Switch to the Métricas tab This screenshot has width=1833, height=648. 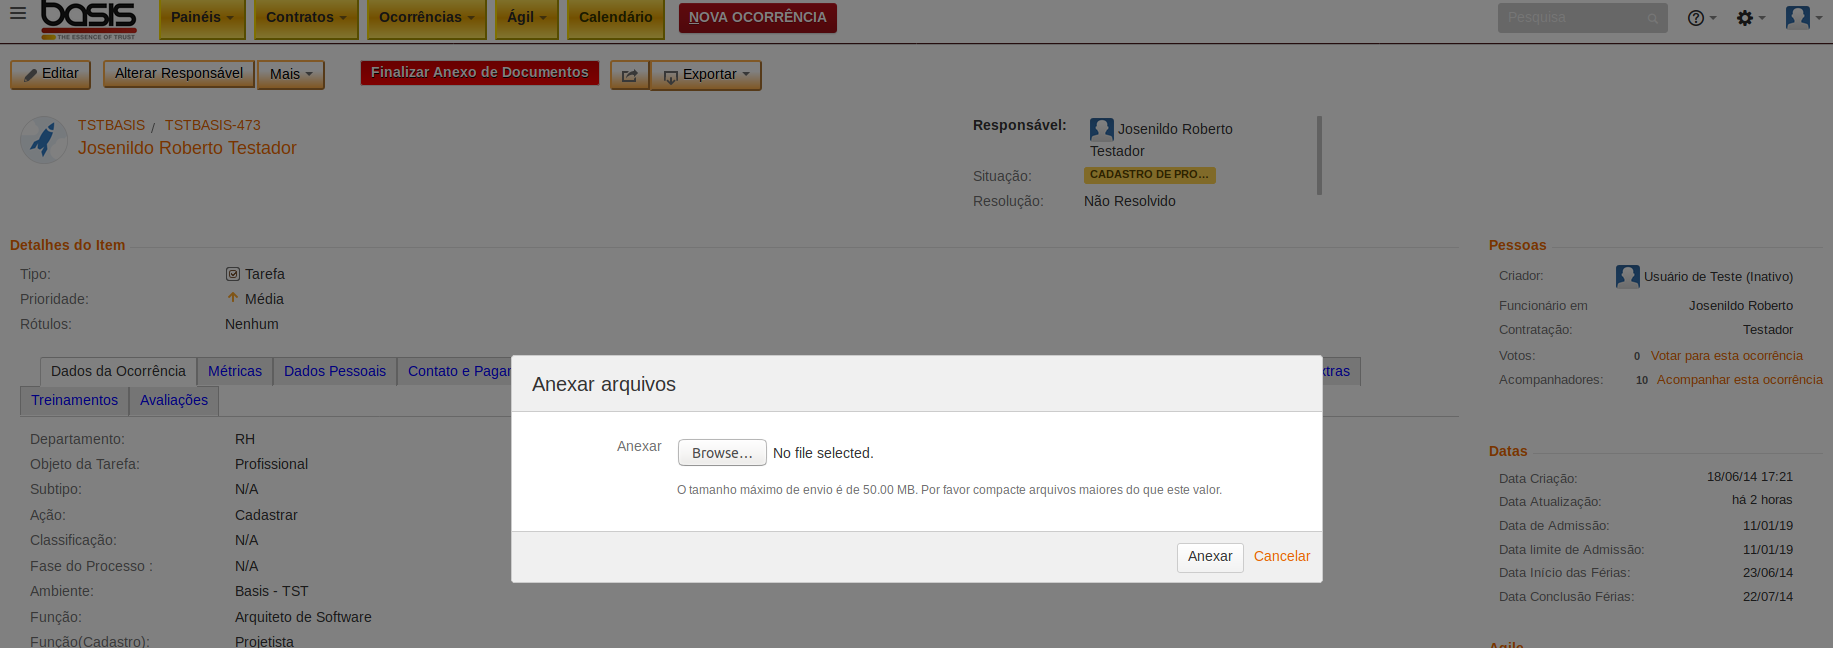point(235,371)
